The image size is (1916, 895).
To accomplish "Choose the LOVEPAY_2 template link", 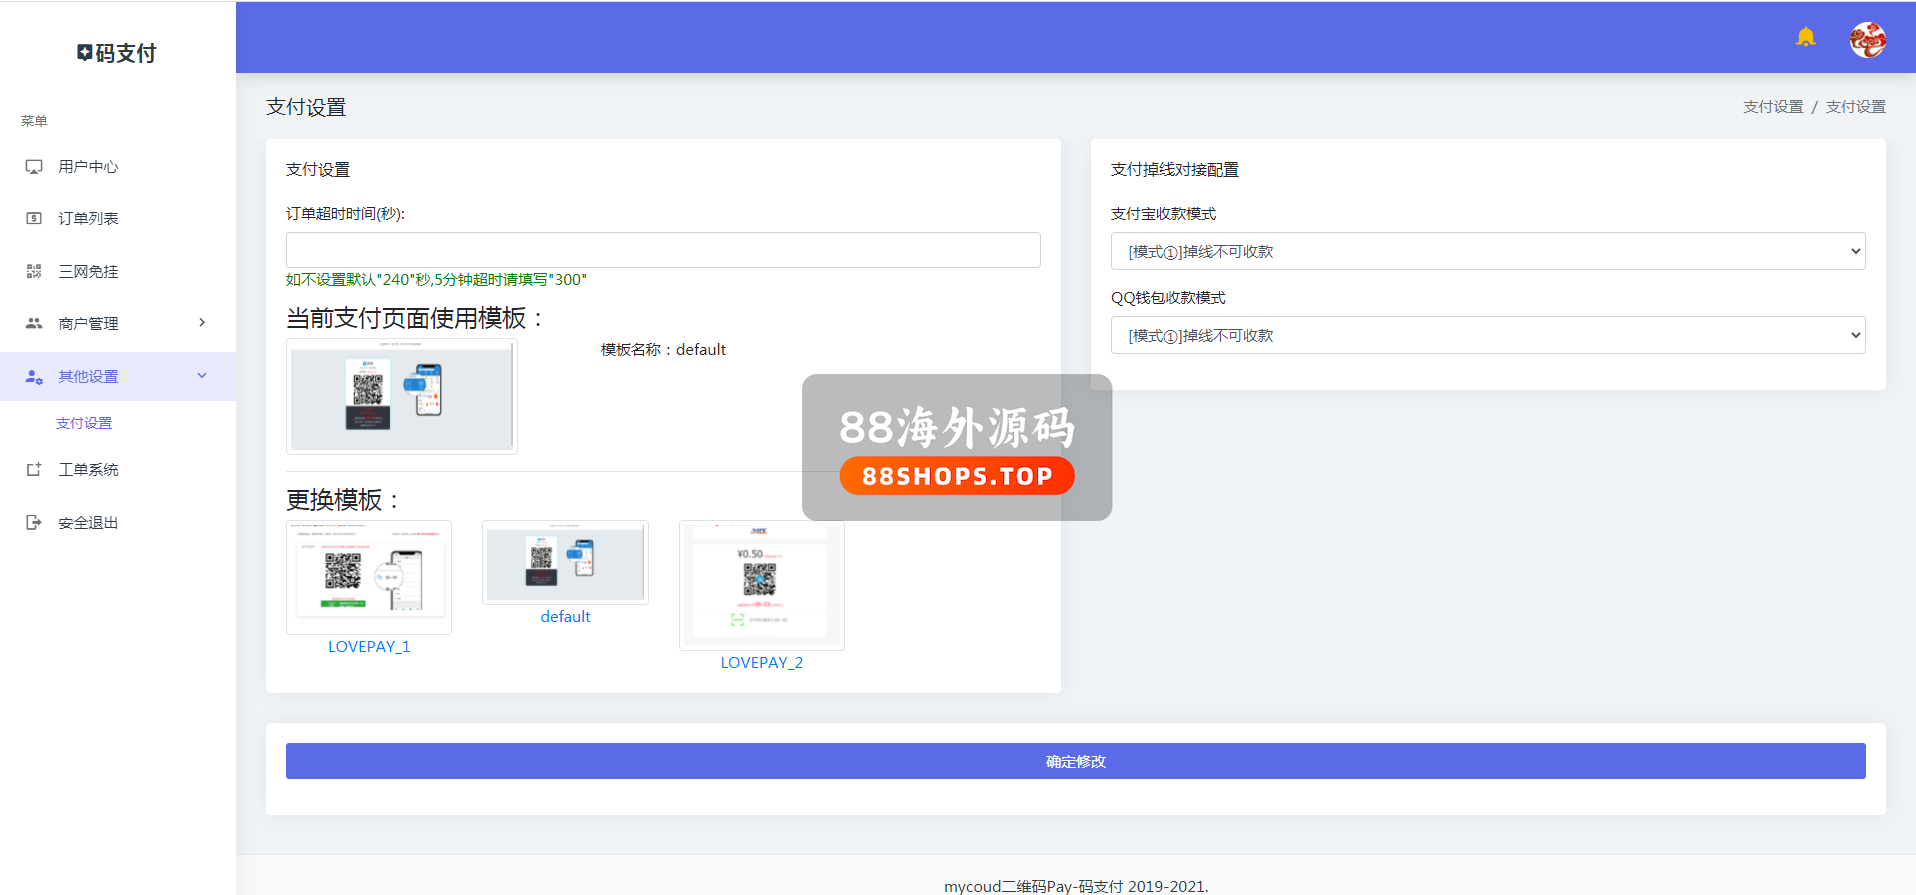I will pyautogui.click(x=761, y=662).
